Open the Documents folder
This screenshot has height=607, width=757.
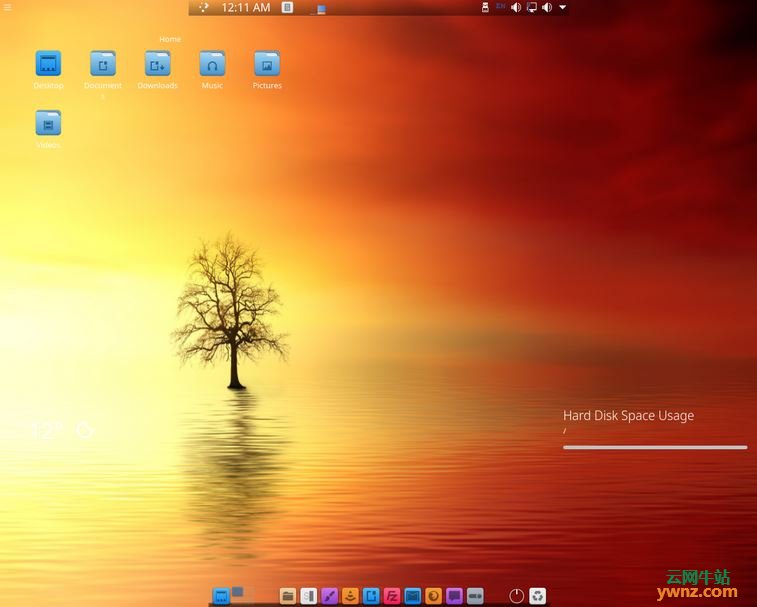[103, 64]
